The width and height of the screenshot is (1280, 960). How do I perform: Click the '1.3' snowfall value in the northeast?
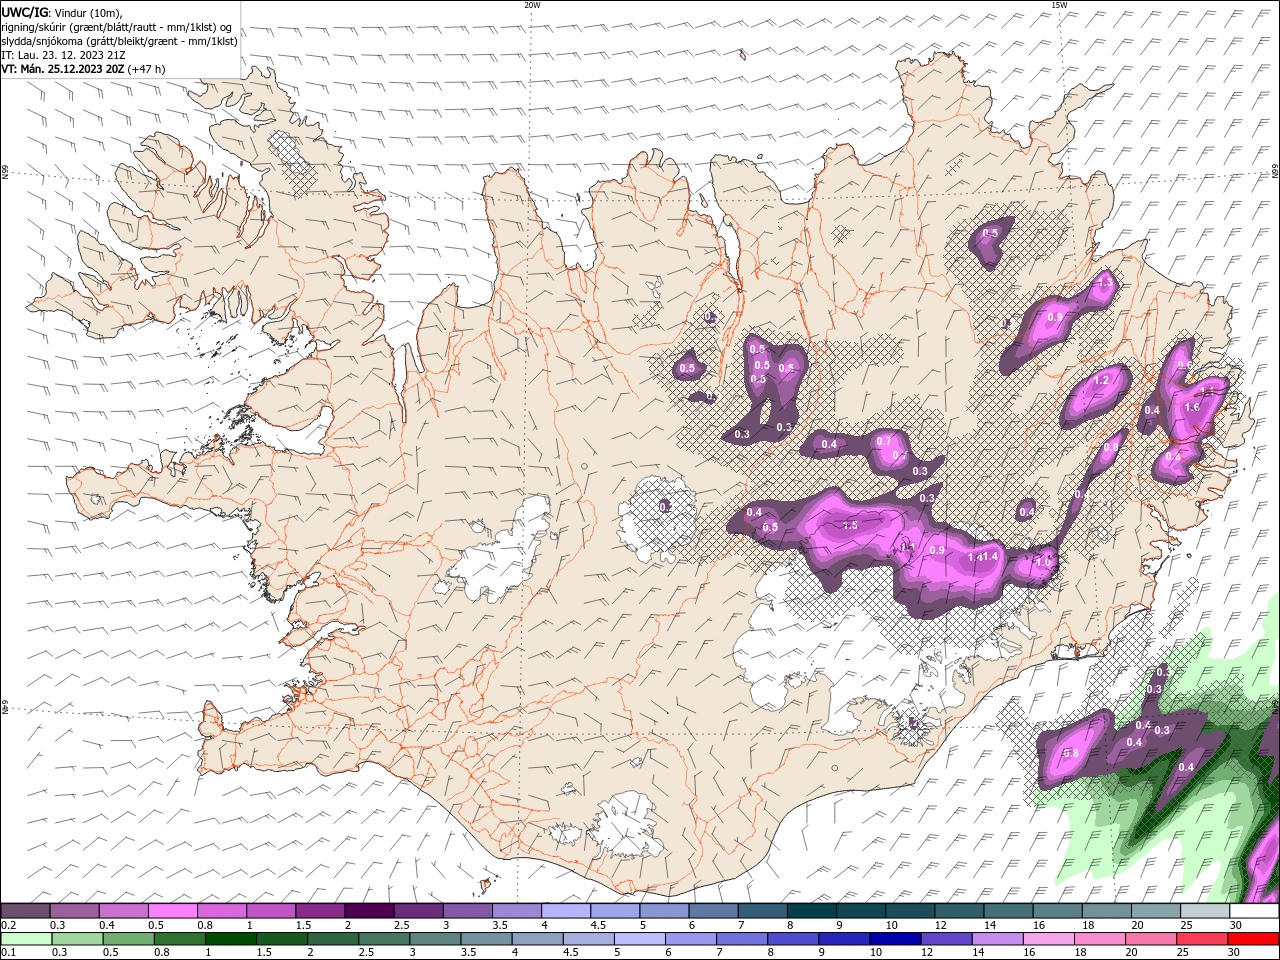[1104, 284]
